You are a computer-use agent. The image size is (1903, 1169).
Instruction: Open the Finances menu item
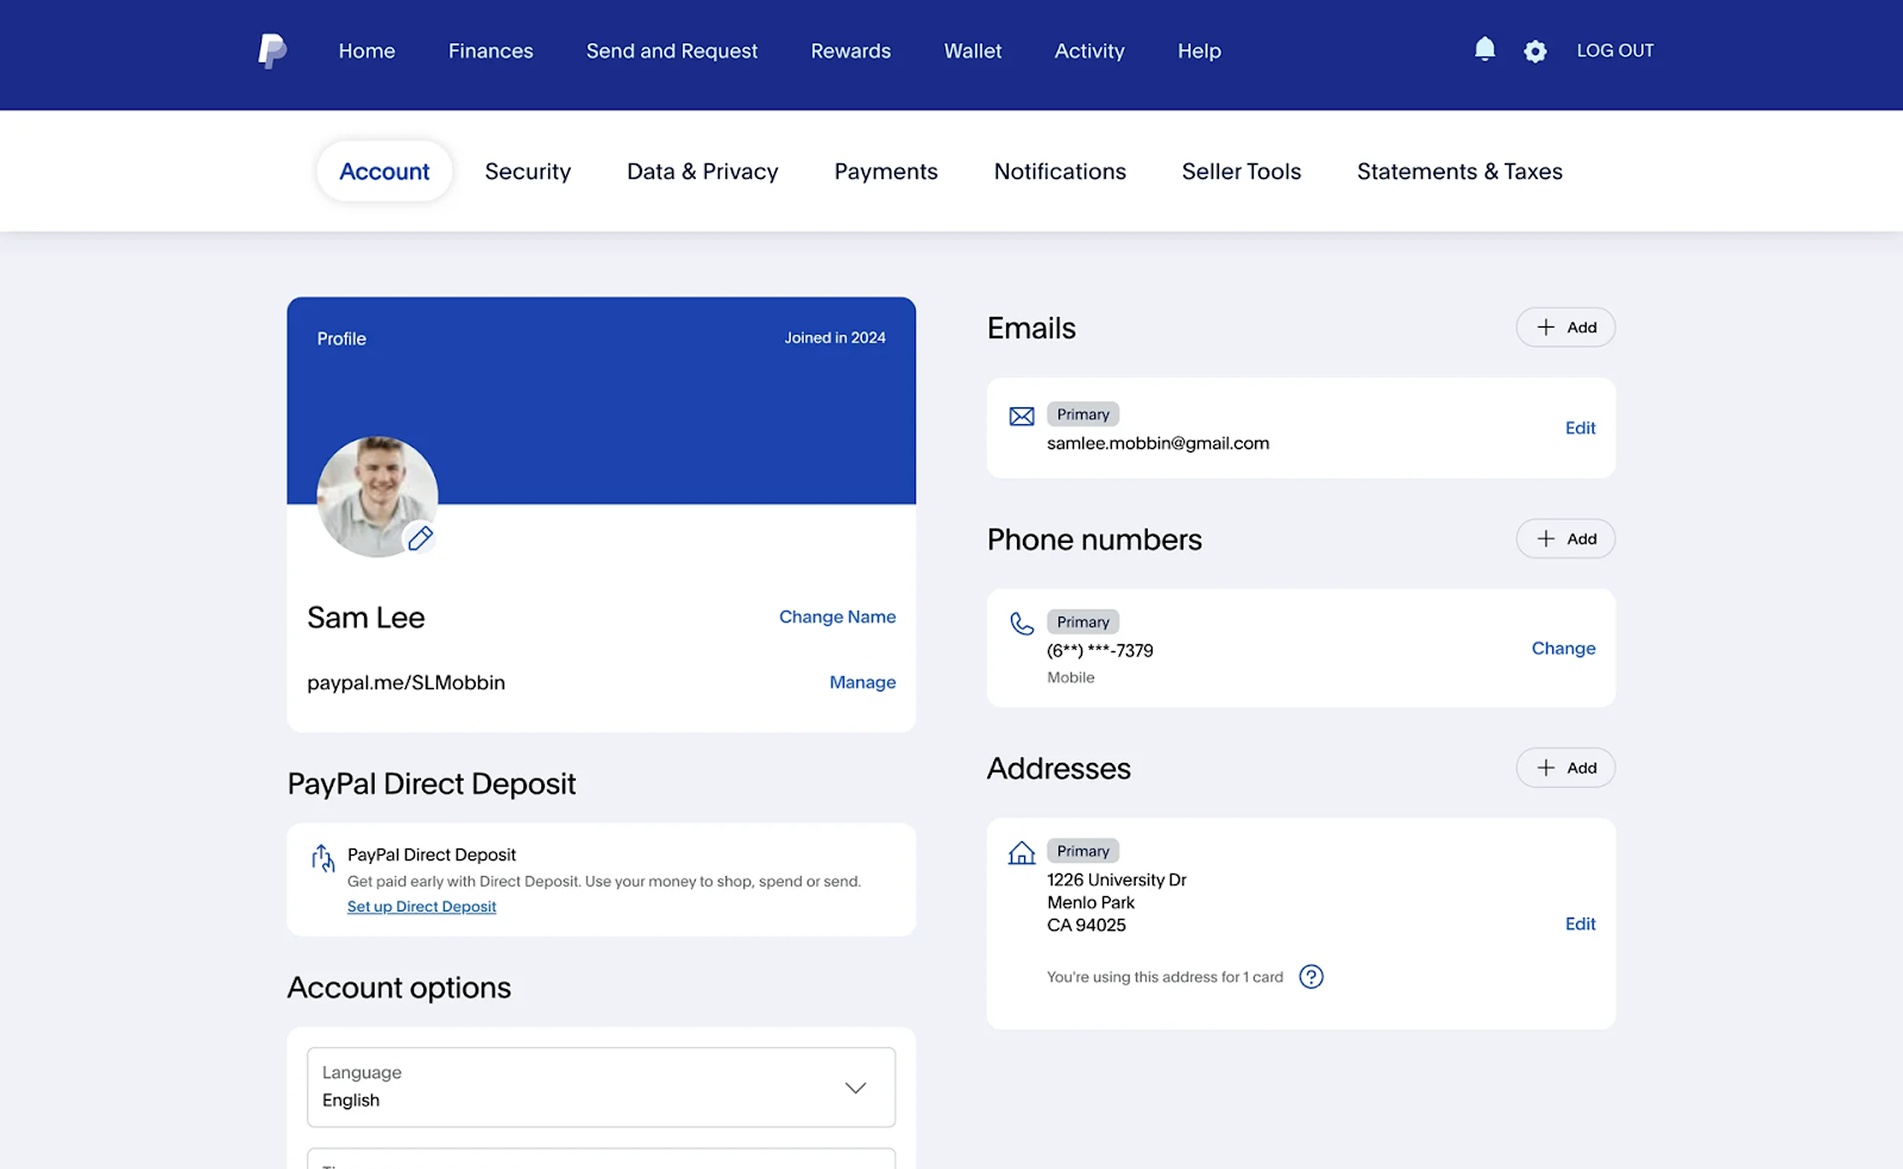pyautogui.click(x=490, y=51)
